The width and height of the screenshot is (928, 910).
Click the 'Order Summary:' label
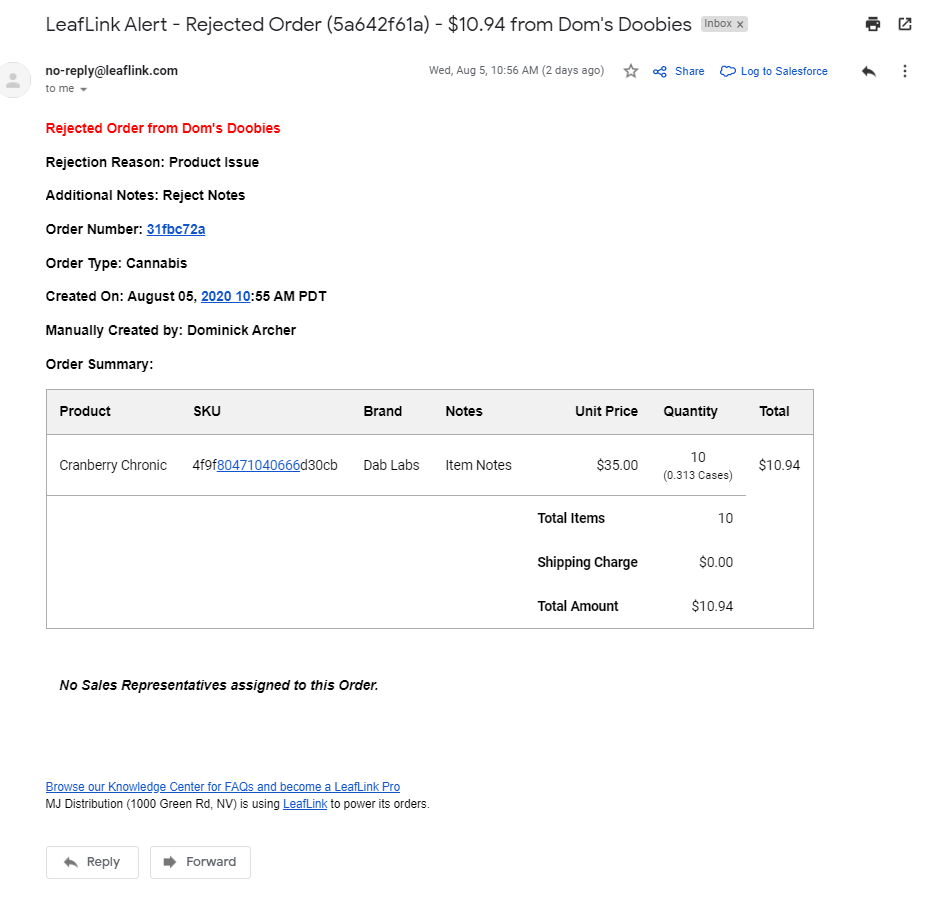tap(99, 364)
